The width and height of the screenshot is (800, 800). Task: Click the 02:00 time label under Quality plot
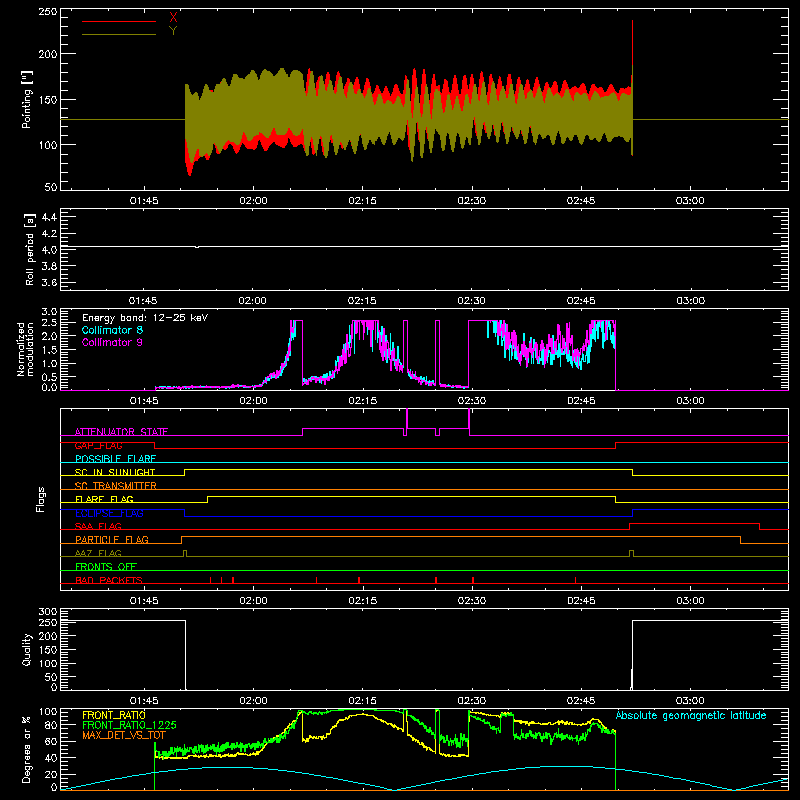[253, 701]
